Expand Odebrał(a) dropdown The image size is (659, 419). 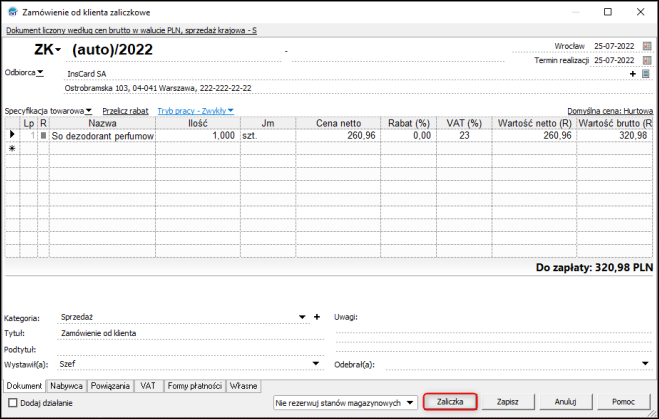coord(645,364)
